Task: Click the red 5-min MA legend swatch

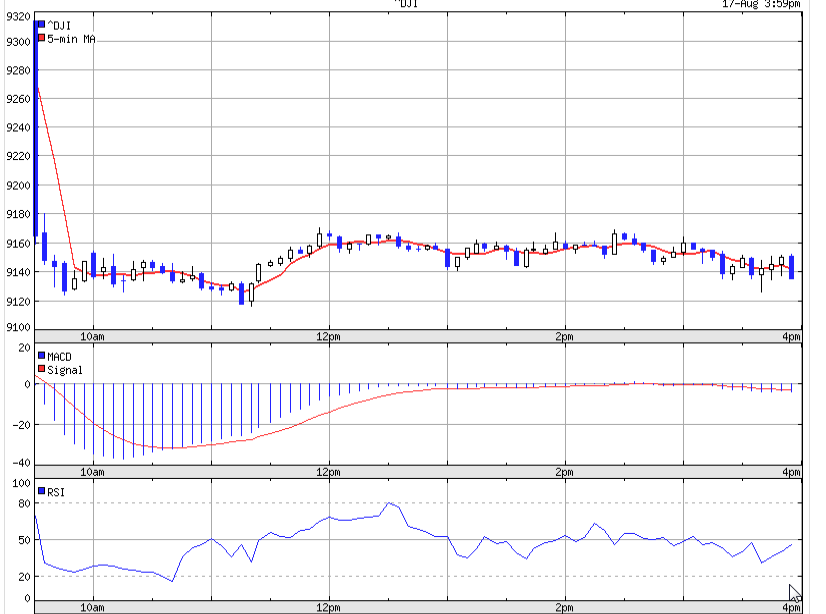Action: pos(42,38)
